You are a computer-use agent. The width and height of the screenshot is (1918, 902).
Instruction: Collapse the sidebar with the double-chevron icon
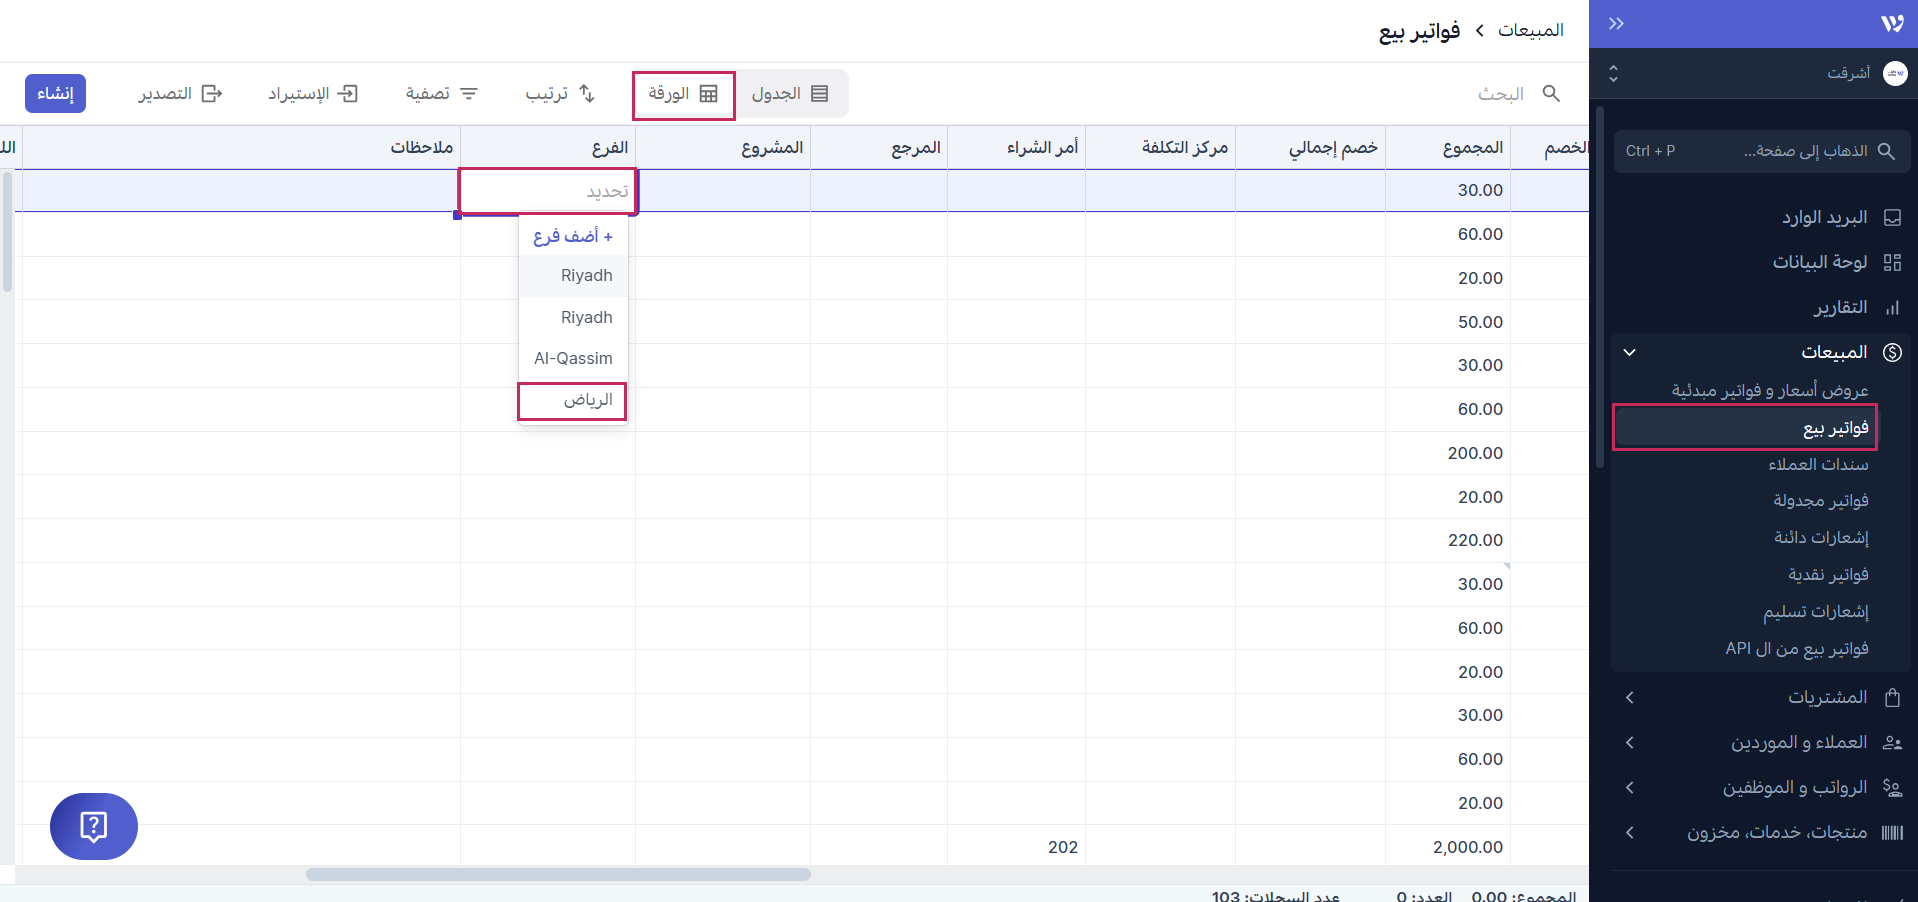[x=1614, y=23]
